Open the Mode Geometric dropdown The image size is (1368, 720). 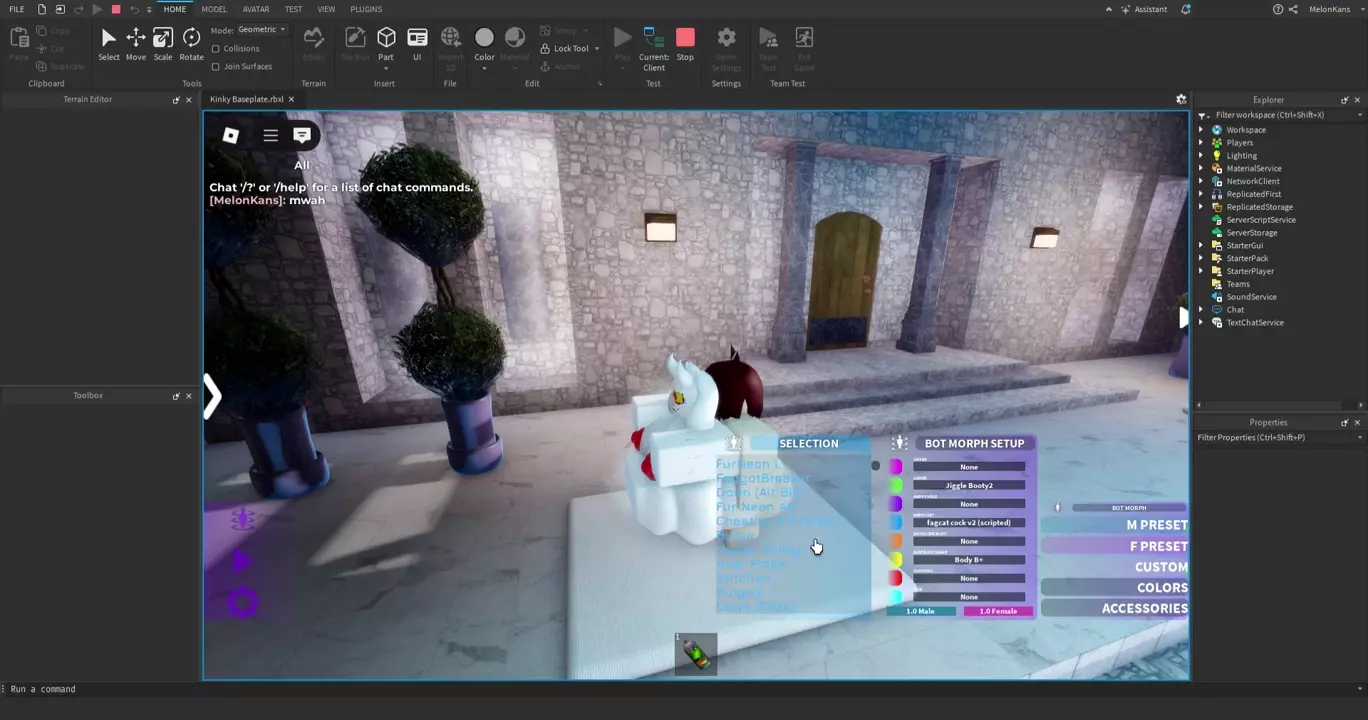click(262, 30)
